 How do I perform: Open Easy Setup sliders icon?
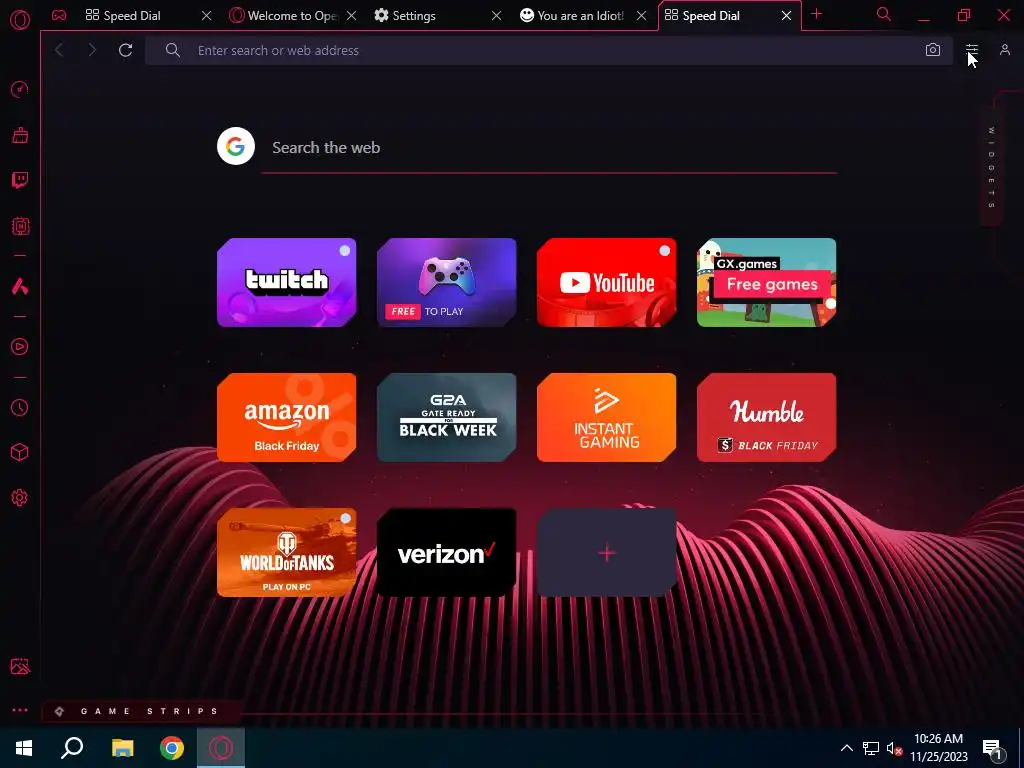pyautogui.click(x=972, y=50)
